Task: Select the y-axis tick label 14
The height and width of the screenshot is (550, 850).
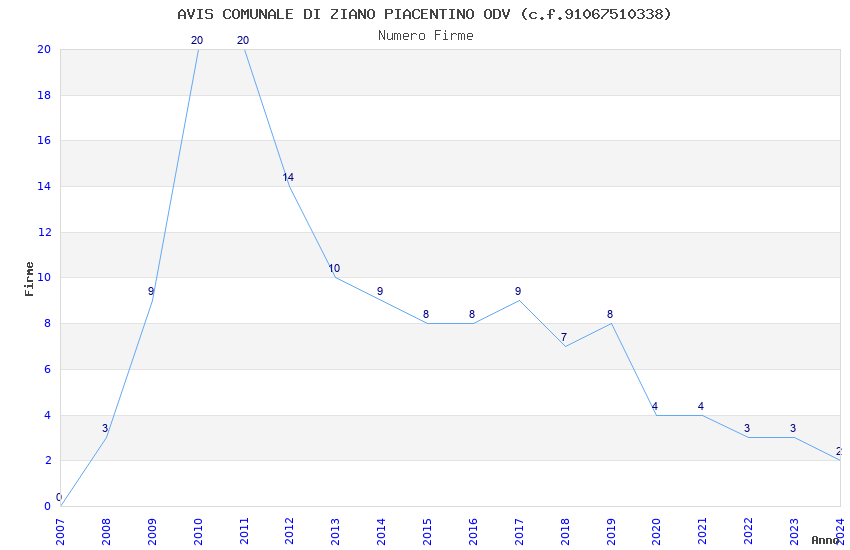Action: (44, 186)
